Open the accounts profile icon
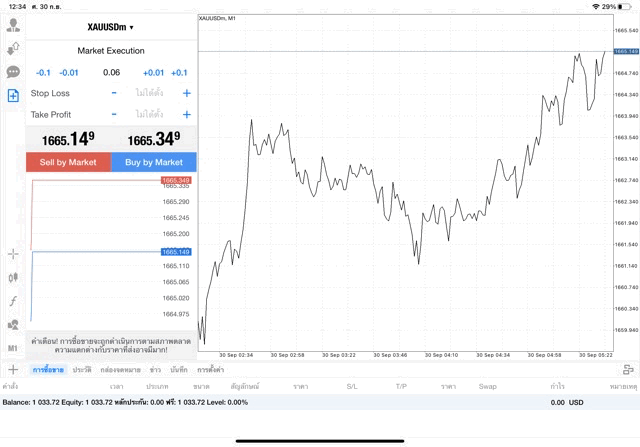 (x=13, y=26)
